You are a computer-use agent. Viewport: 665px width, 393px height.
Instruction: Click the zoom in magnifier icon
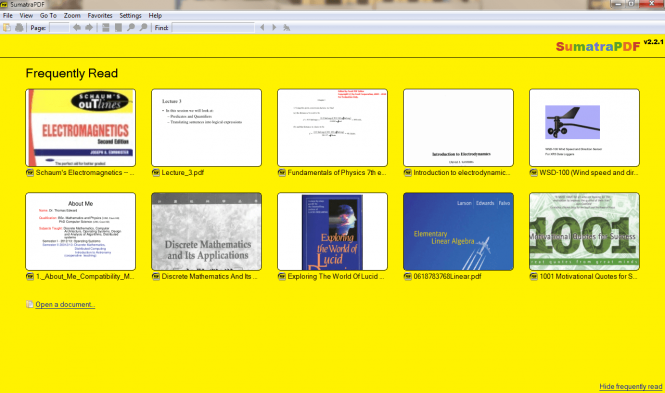143,28
